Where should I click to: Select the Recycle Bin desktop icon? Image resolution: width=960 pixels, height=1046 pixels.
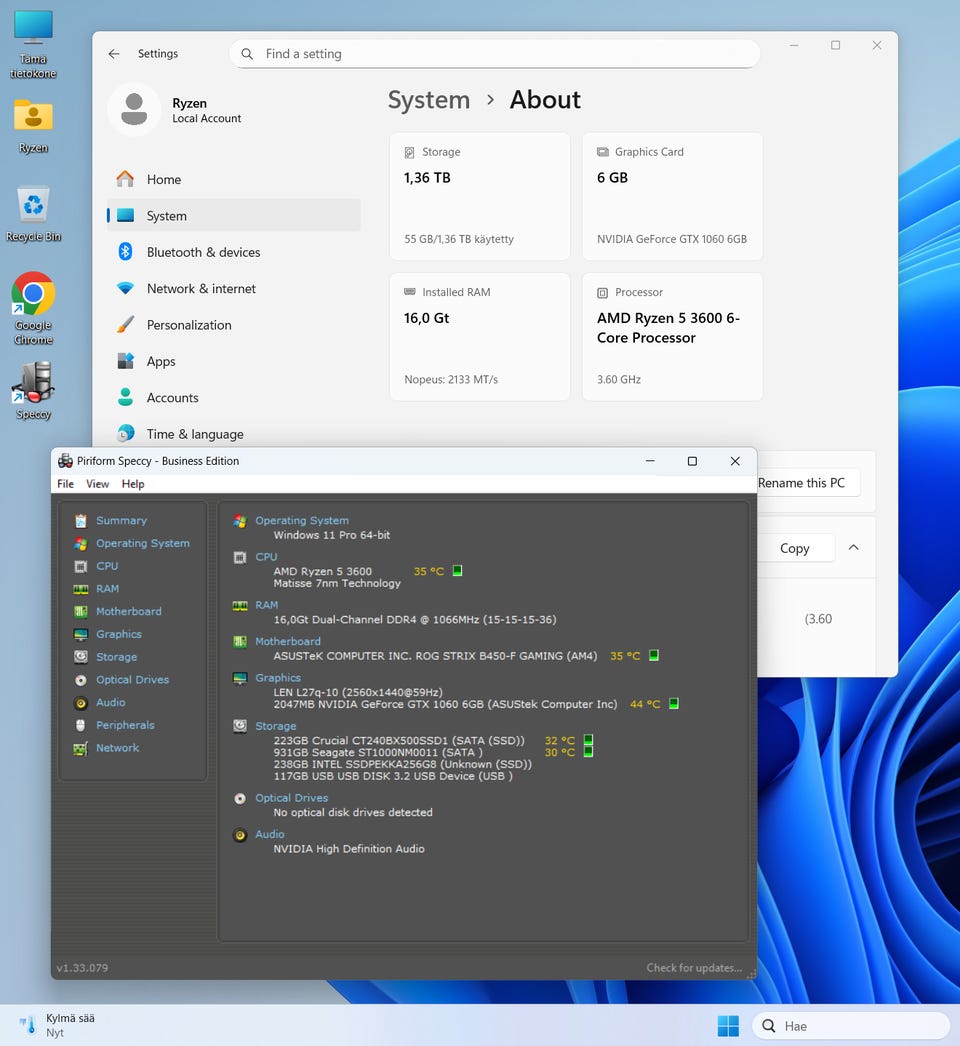pos(33,207)
